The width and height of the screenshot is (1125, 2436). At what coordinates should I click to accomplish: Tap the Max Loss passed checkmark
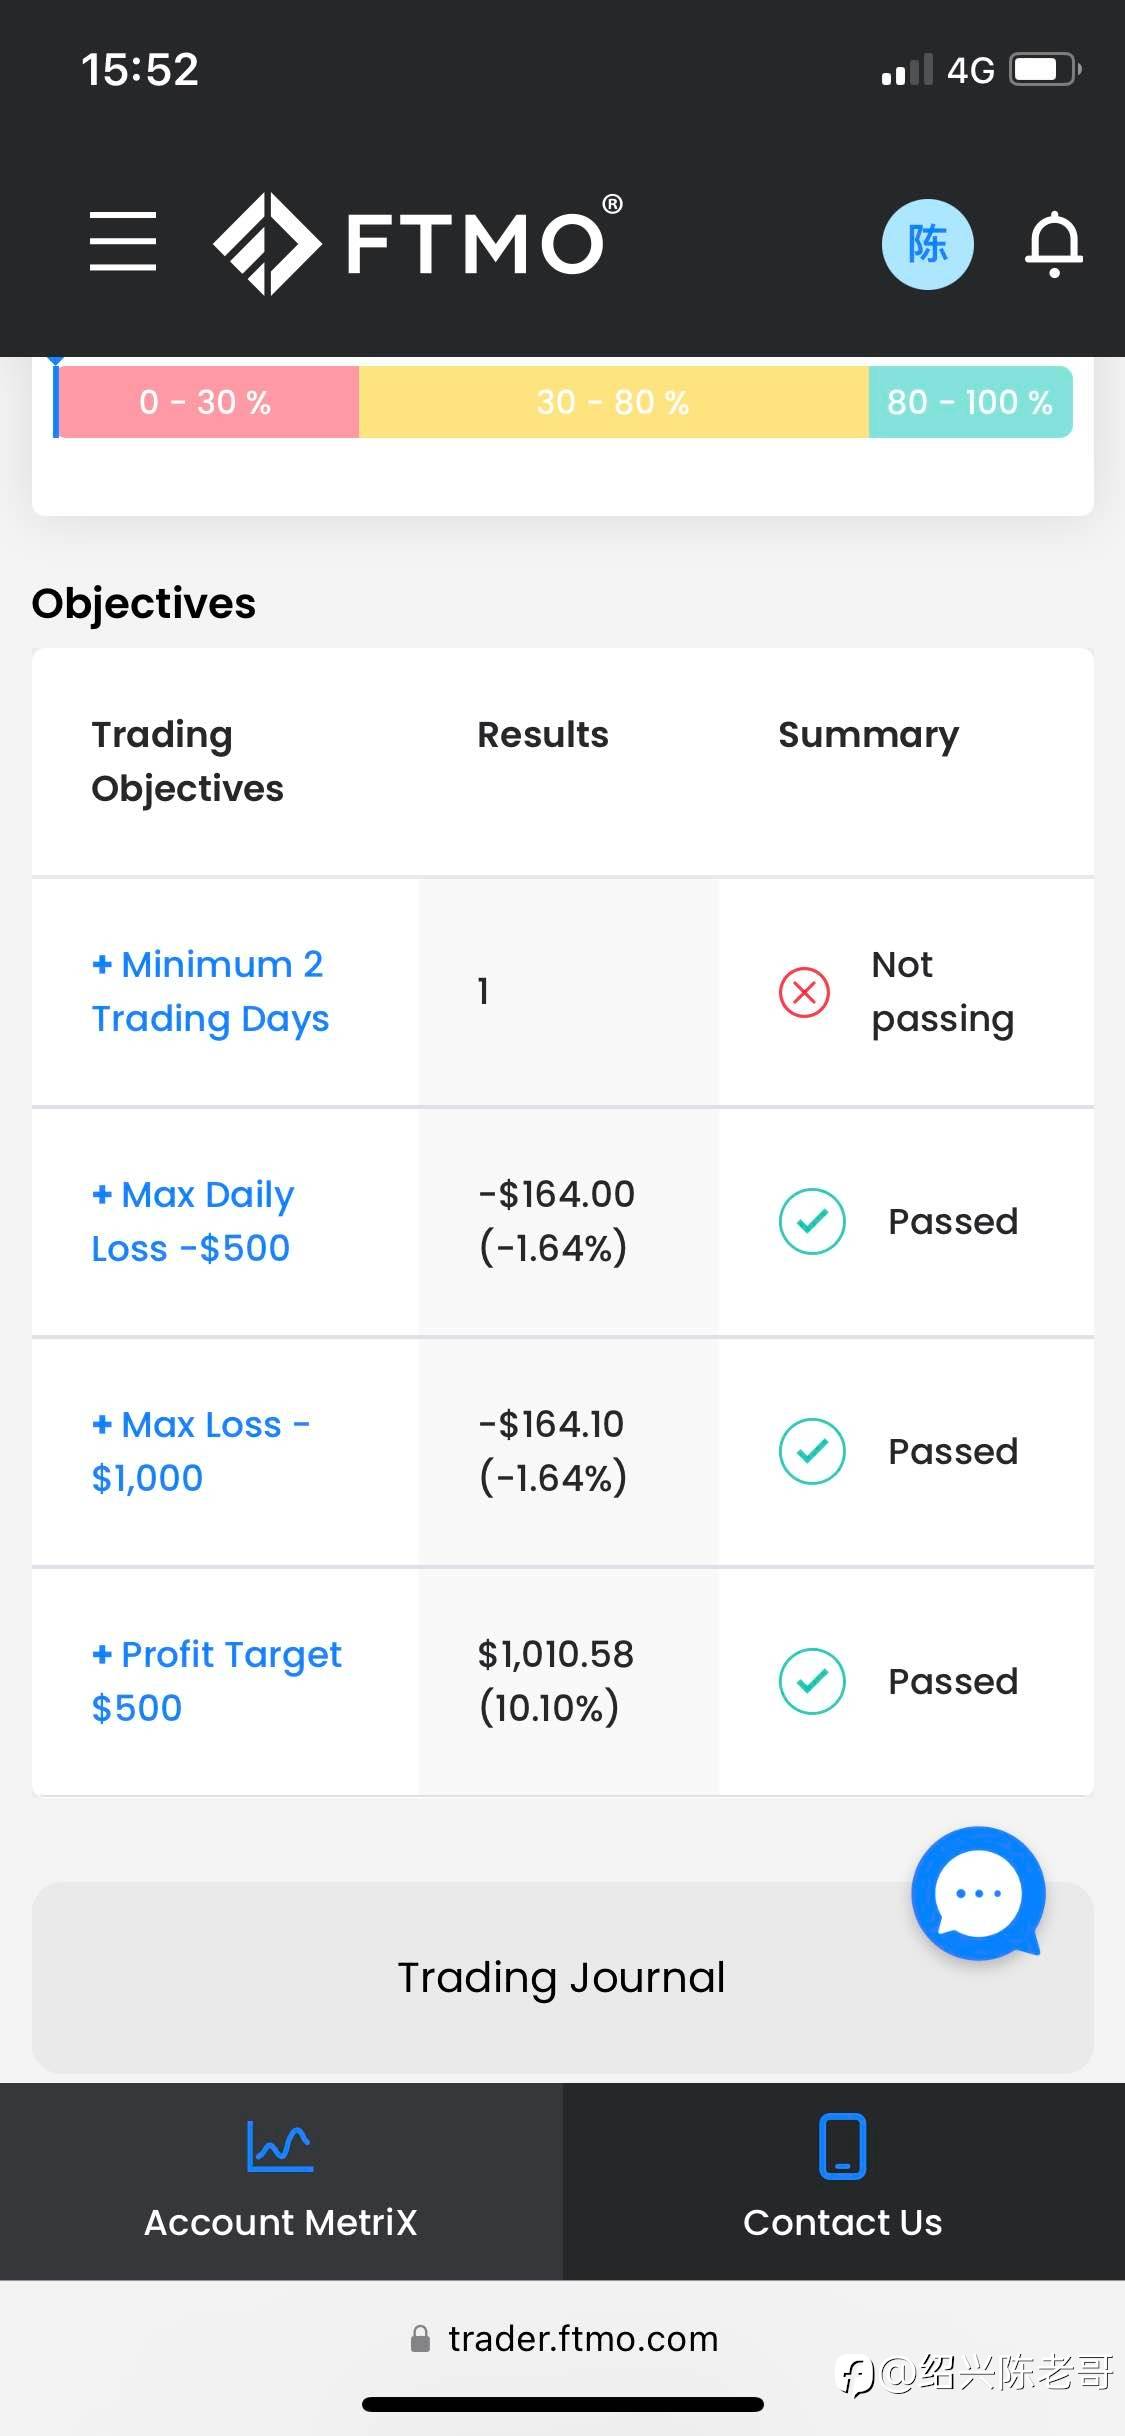tap(812, 1451)
